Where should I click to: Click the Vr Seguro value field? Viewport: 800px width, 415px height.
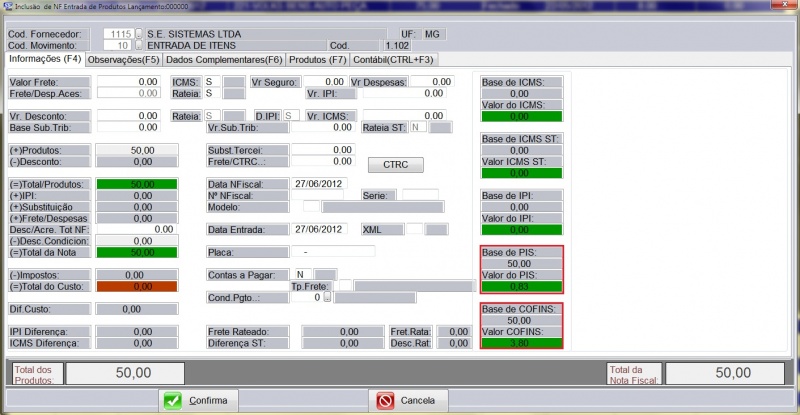(320, 81)
